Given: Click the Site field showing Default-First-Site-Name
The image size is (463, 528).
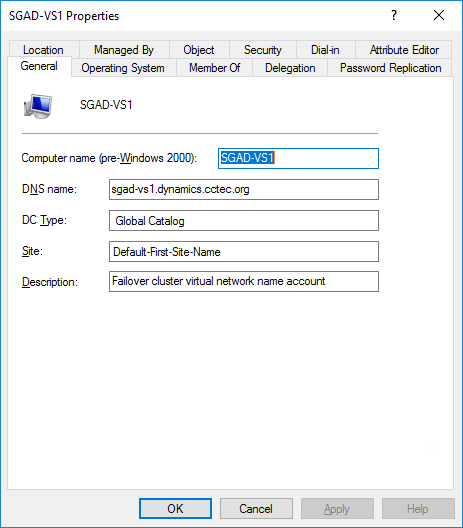Looking at the screenshot, I should pos(244,252).
